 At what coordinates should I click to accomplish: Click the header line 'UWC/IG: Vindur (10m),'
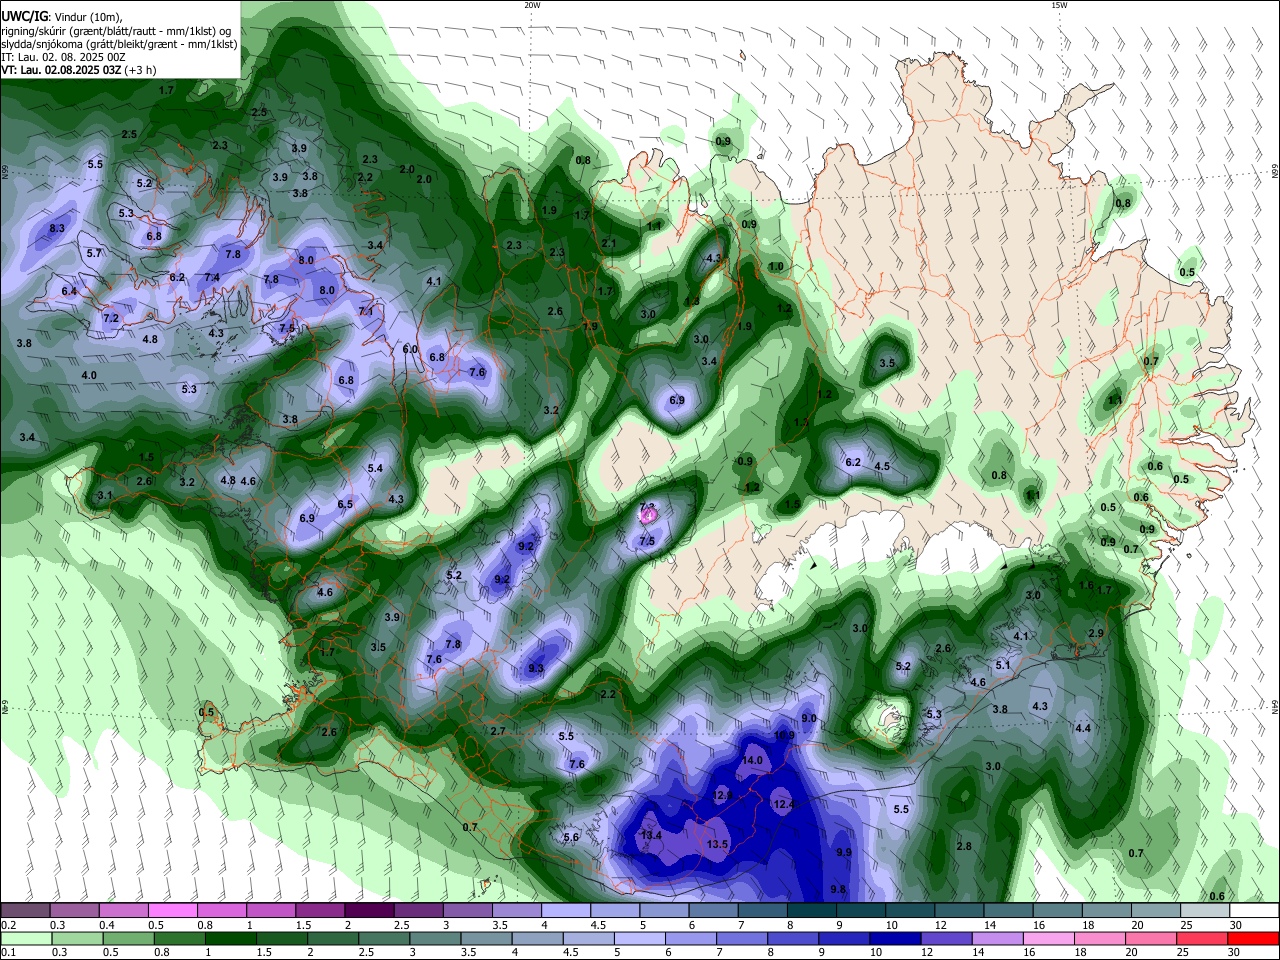[61, 17]
